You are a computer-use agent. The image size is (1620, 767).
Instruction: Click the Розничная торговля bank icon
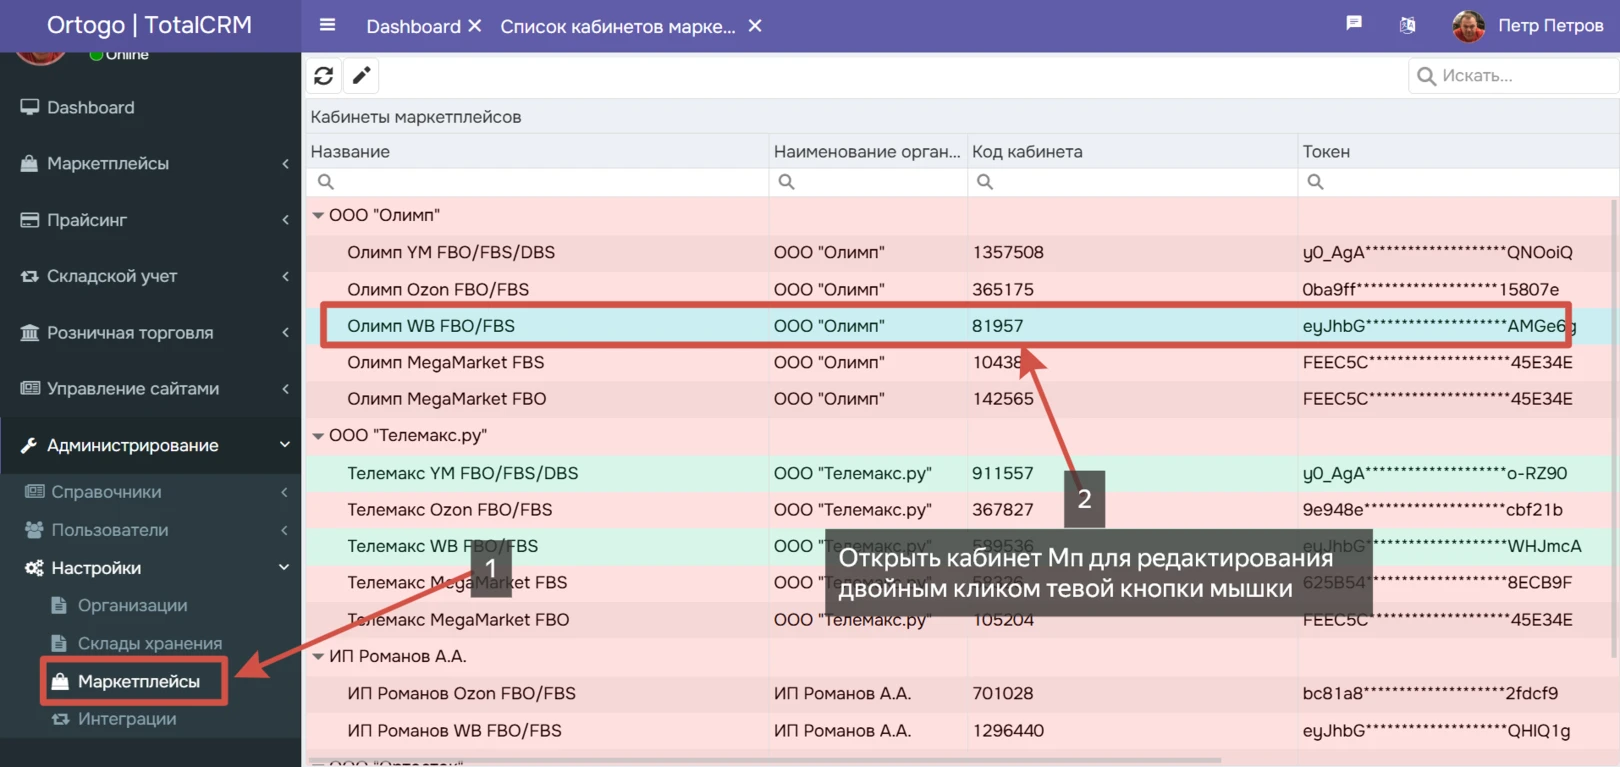point(30,332)
